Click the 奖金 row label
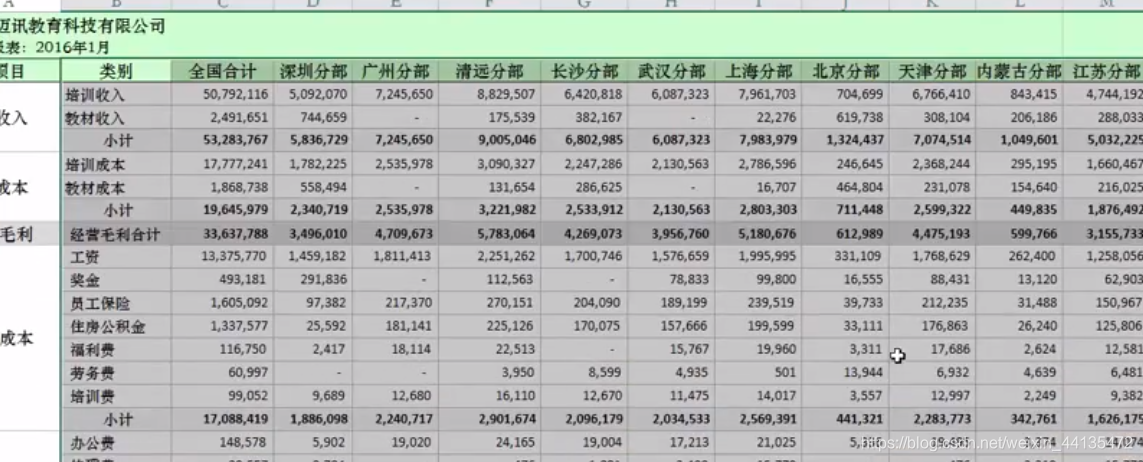 point(117,281)
